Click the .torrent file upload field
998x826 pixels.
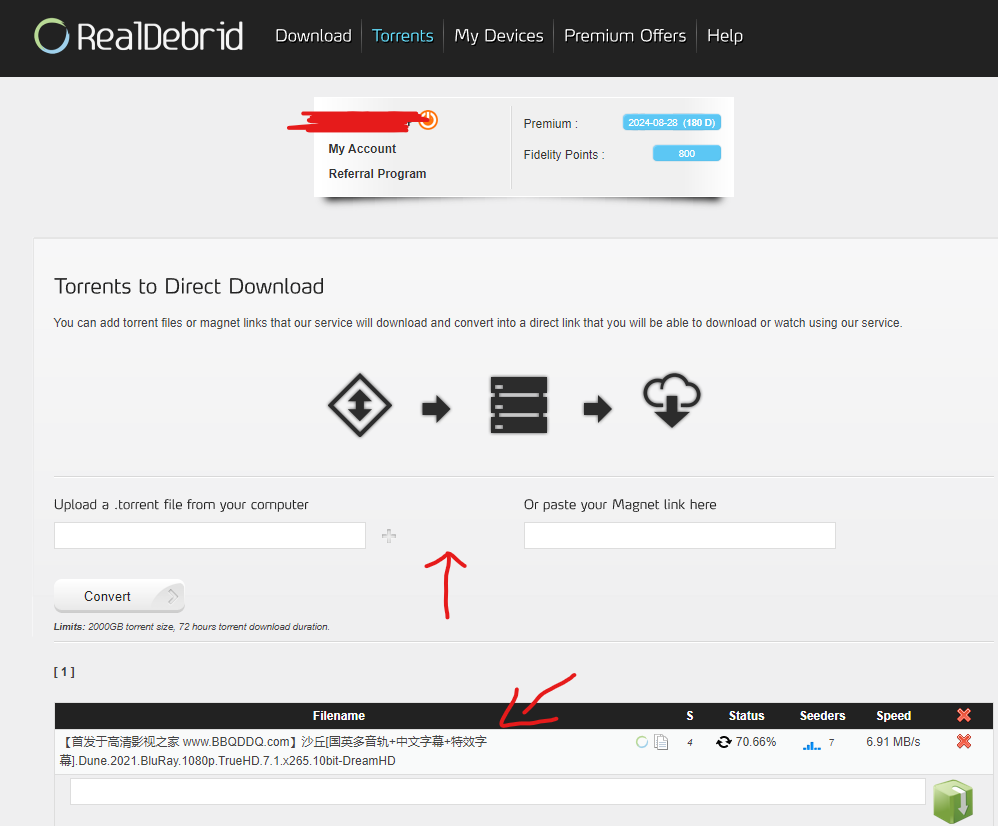click(x=210, y=536)
